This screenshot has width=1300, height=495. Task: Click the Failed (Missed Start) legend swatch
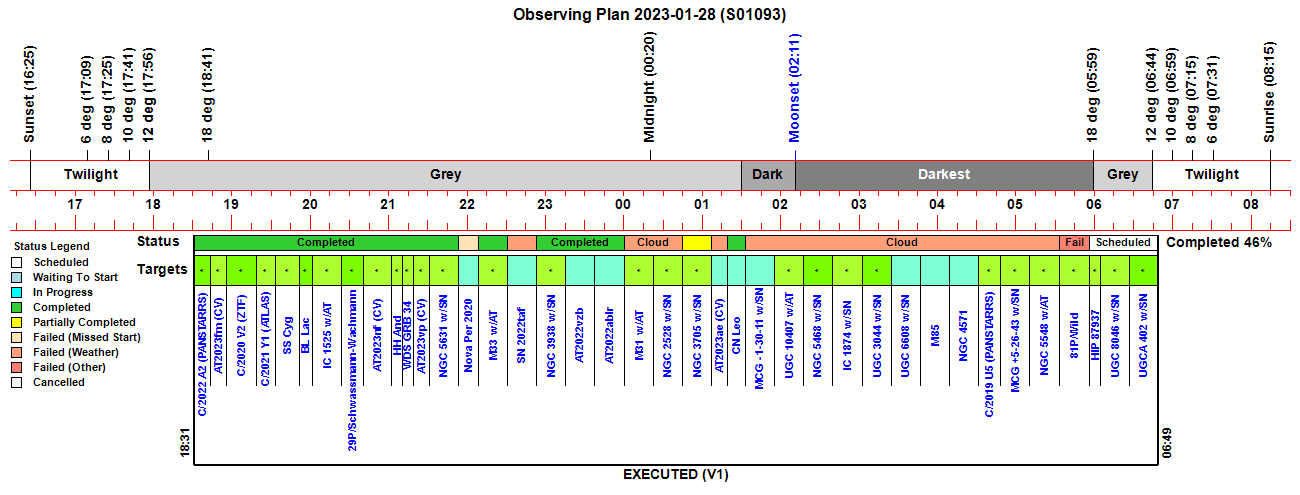[x=18, y=337]
